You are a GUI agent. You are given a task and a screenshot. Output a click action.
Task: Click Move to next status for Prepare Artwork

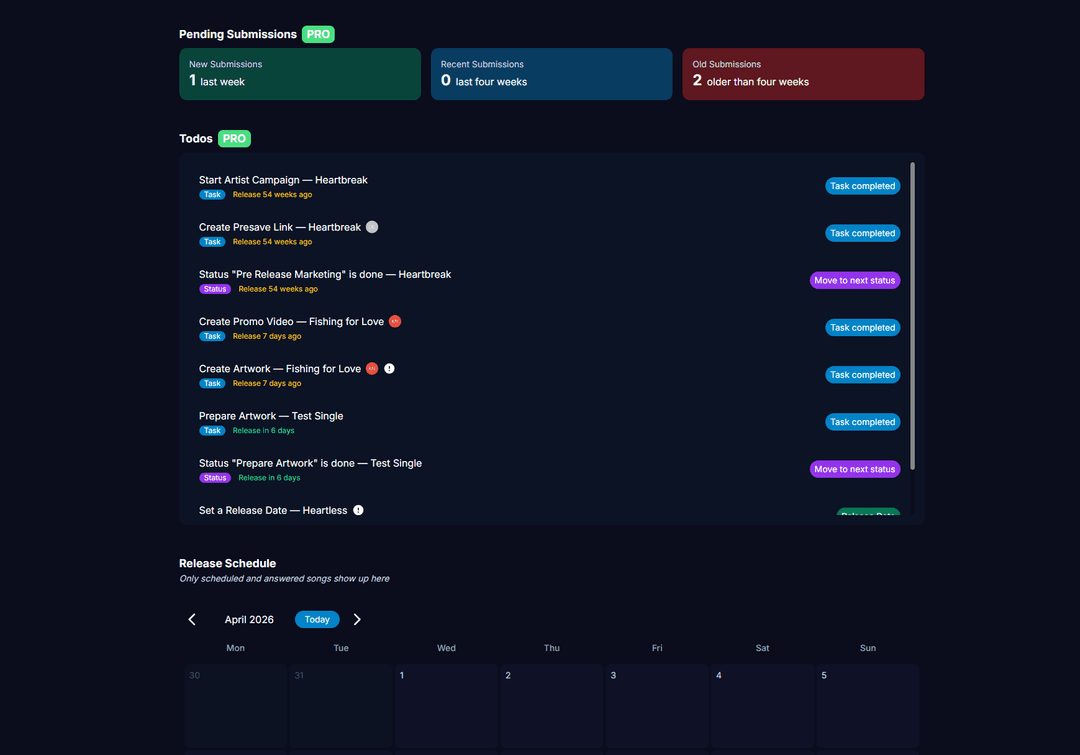pyautogui.click(x=855, y=468)
